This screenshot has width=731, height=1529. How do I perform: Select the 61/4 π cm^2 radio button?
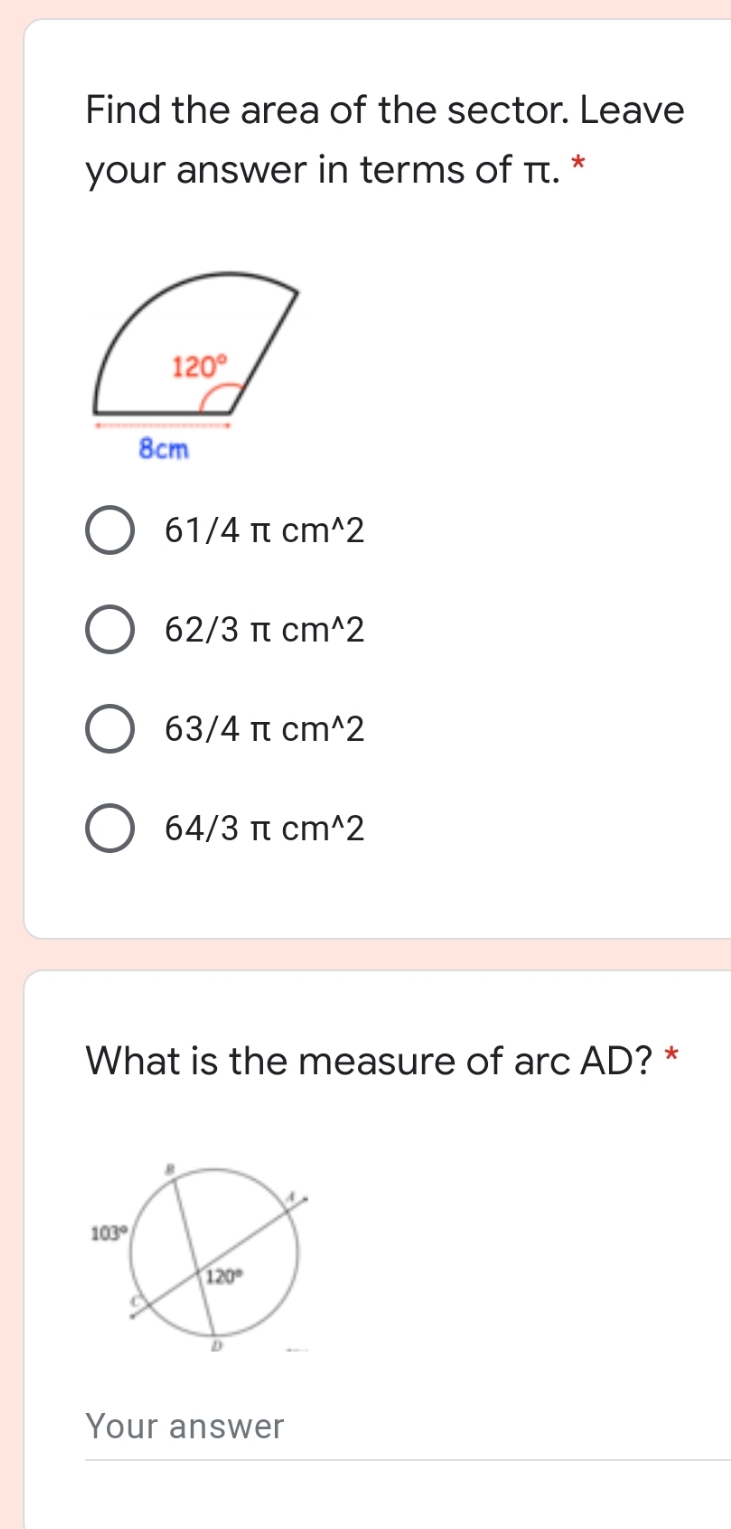[110, 532]
